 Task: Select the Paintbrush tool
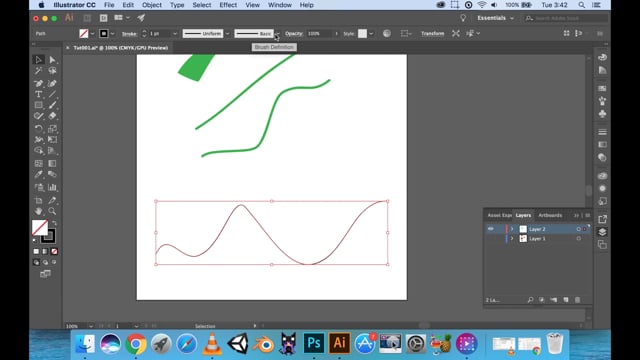pos(52,105)
